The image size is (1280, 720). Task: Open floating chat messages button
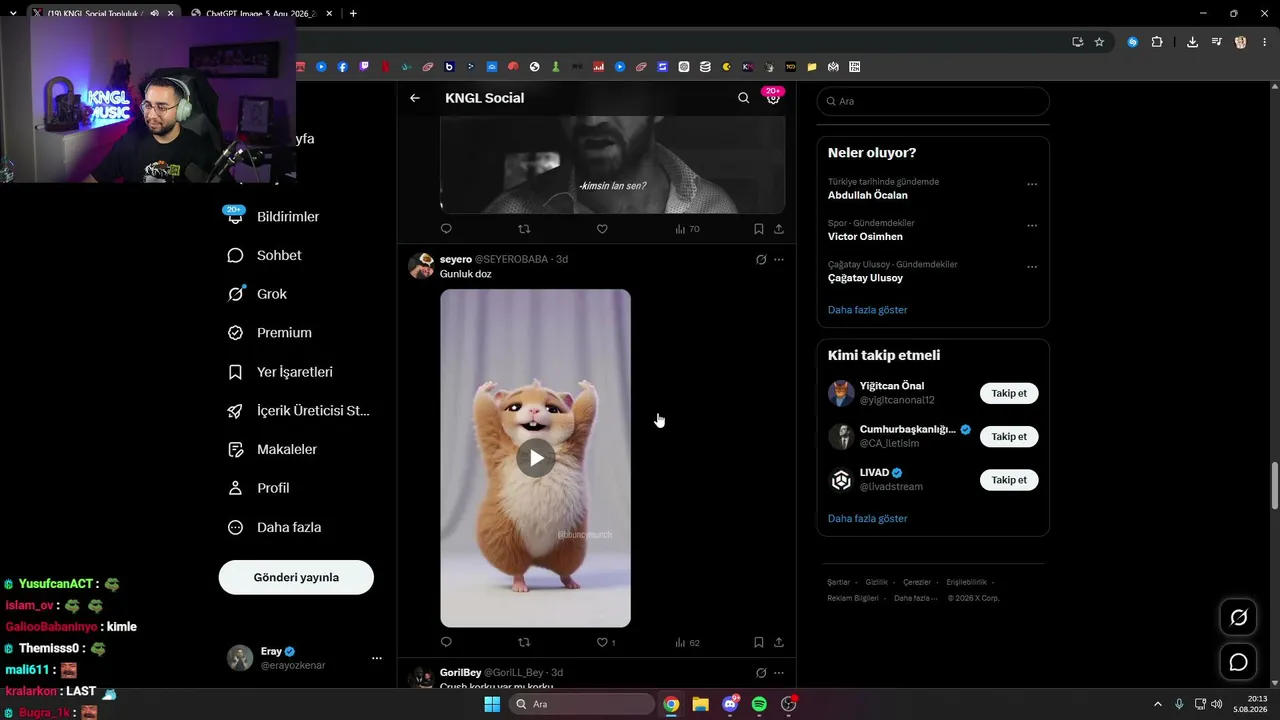(1238, 662)
